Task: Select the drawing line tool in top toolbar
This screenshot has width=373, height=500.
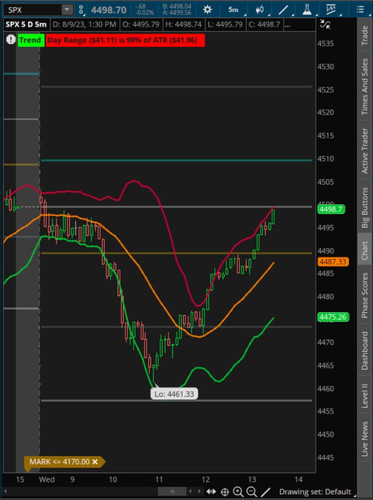Action: tap(283, 10)
